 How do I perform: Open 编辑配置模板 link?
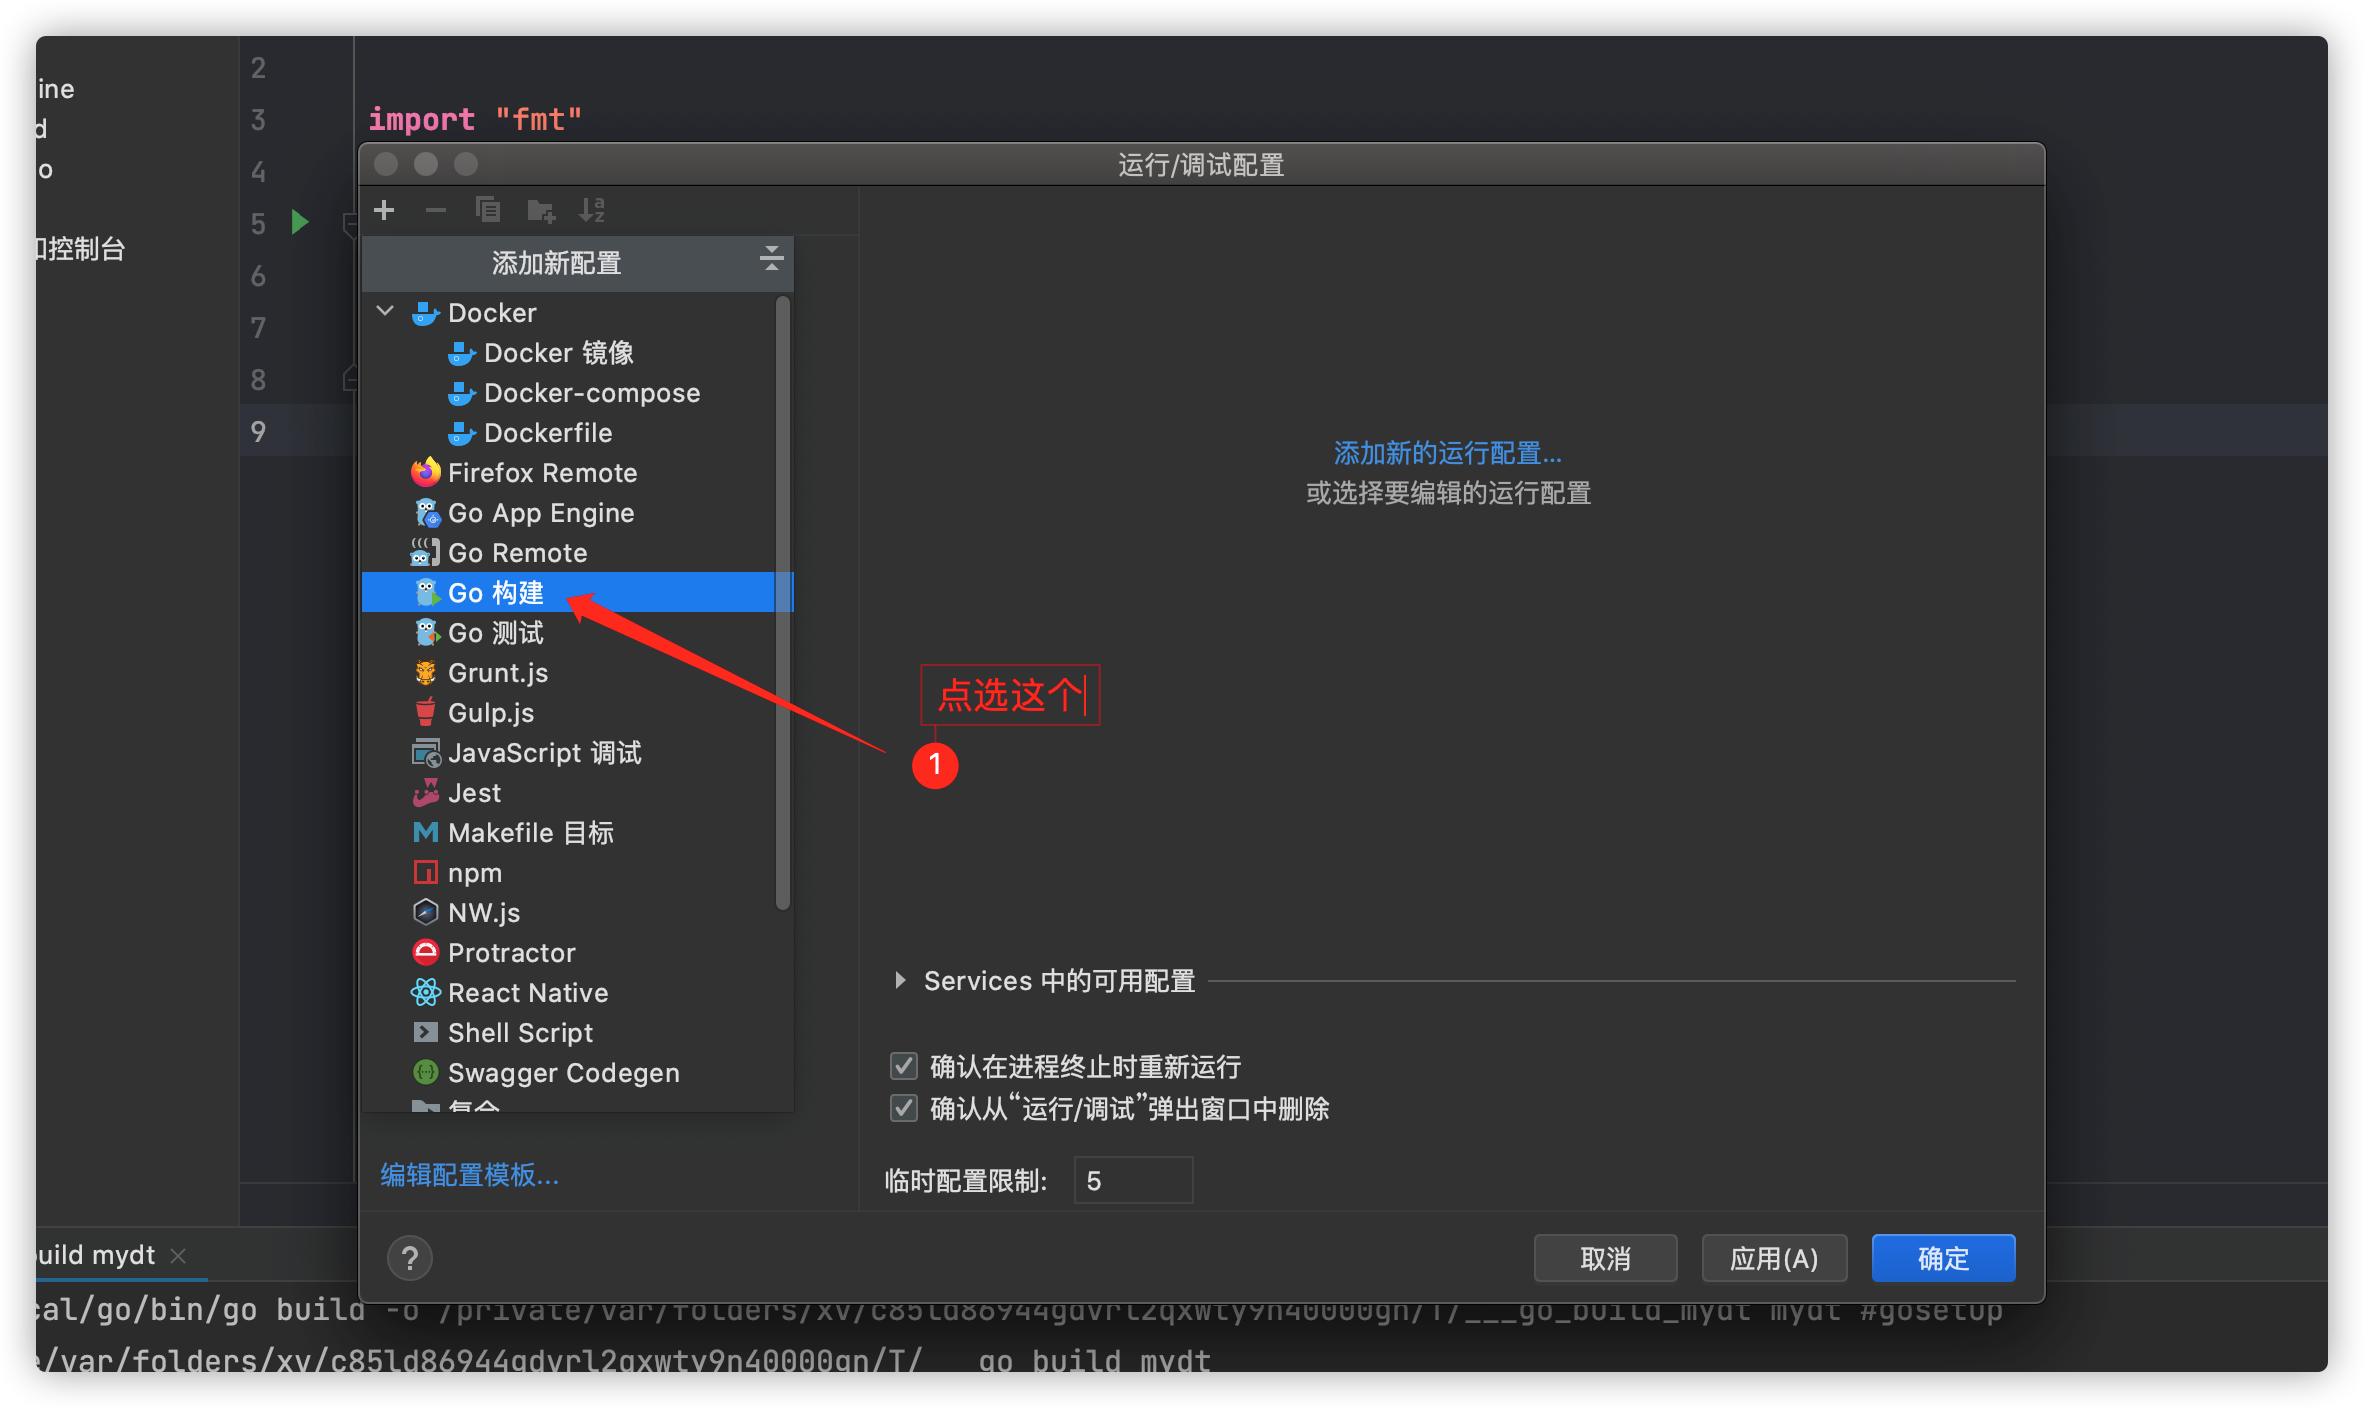click(469, 1174)
